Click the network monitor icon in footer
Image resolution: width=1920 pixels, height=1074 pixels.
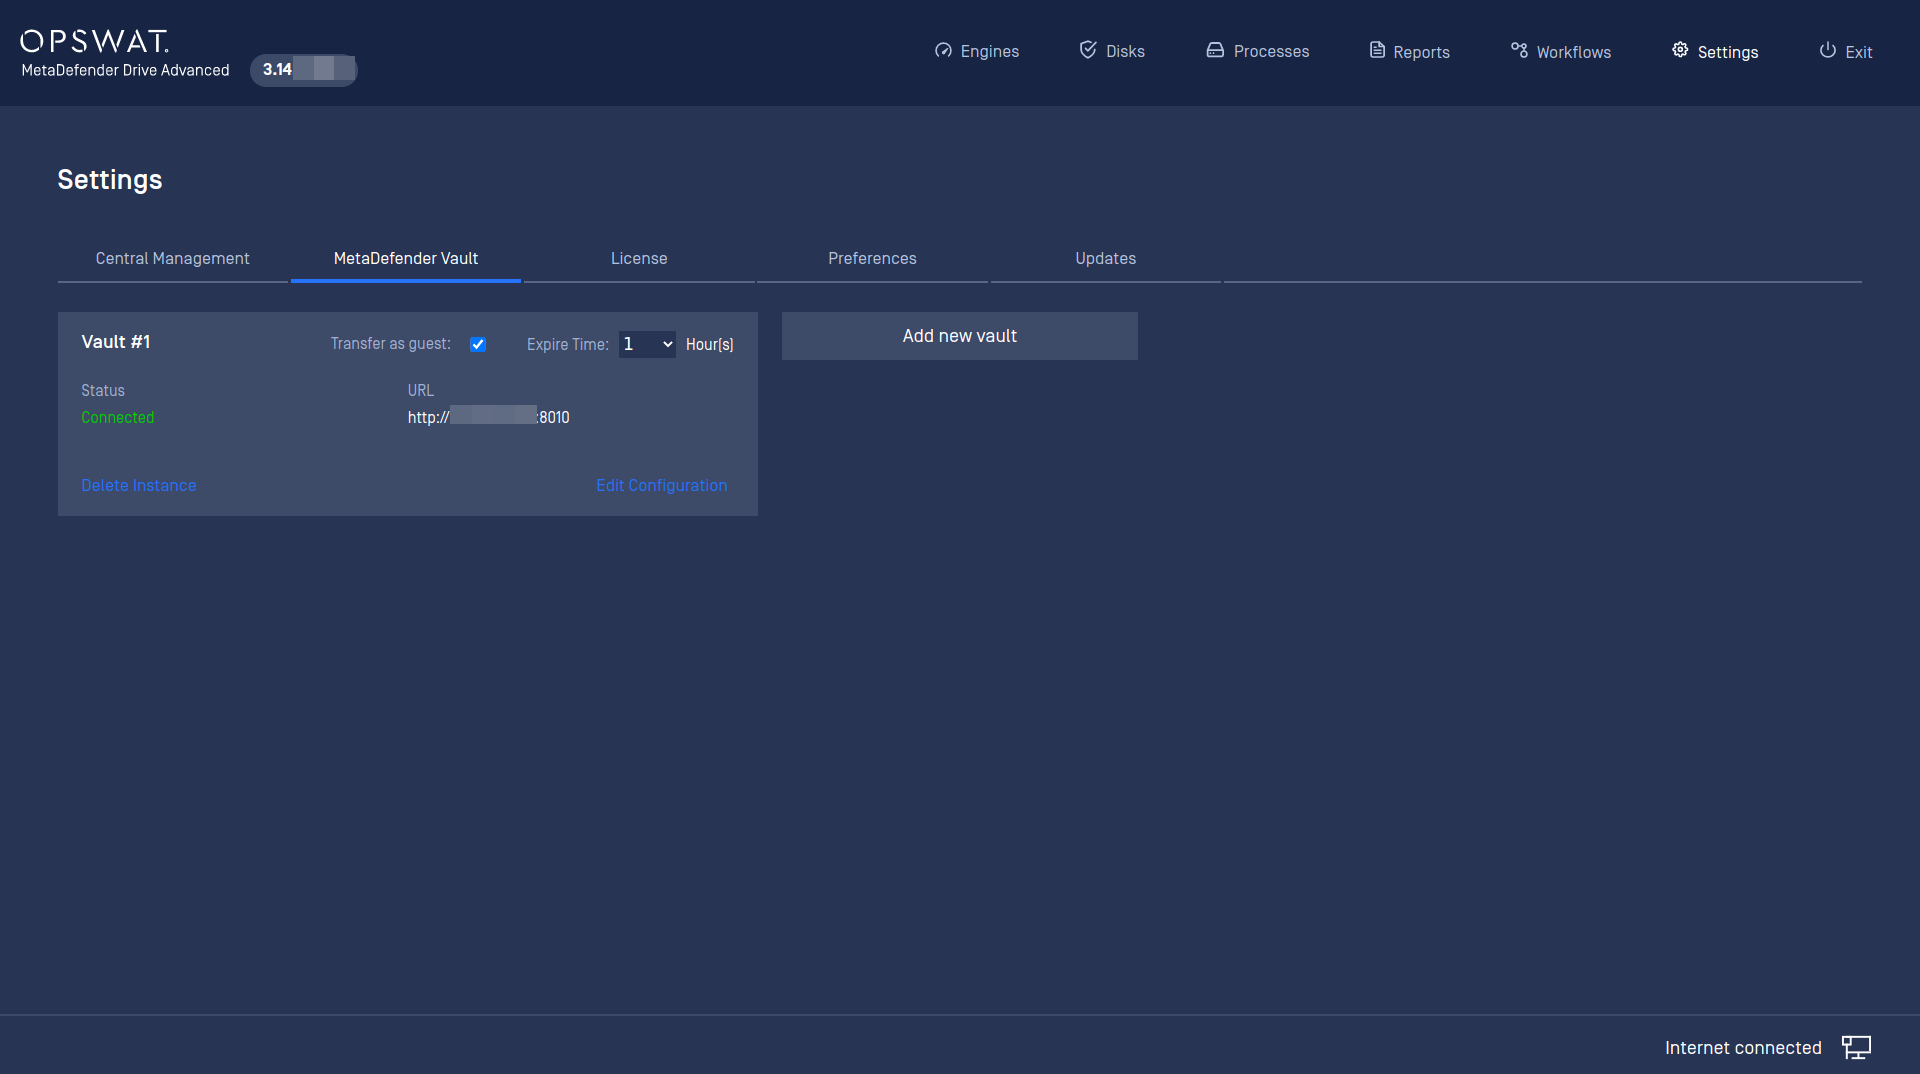[1856, 1047]
